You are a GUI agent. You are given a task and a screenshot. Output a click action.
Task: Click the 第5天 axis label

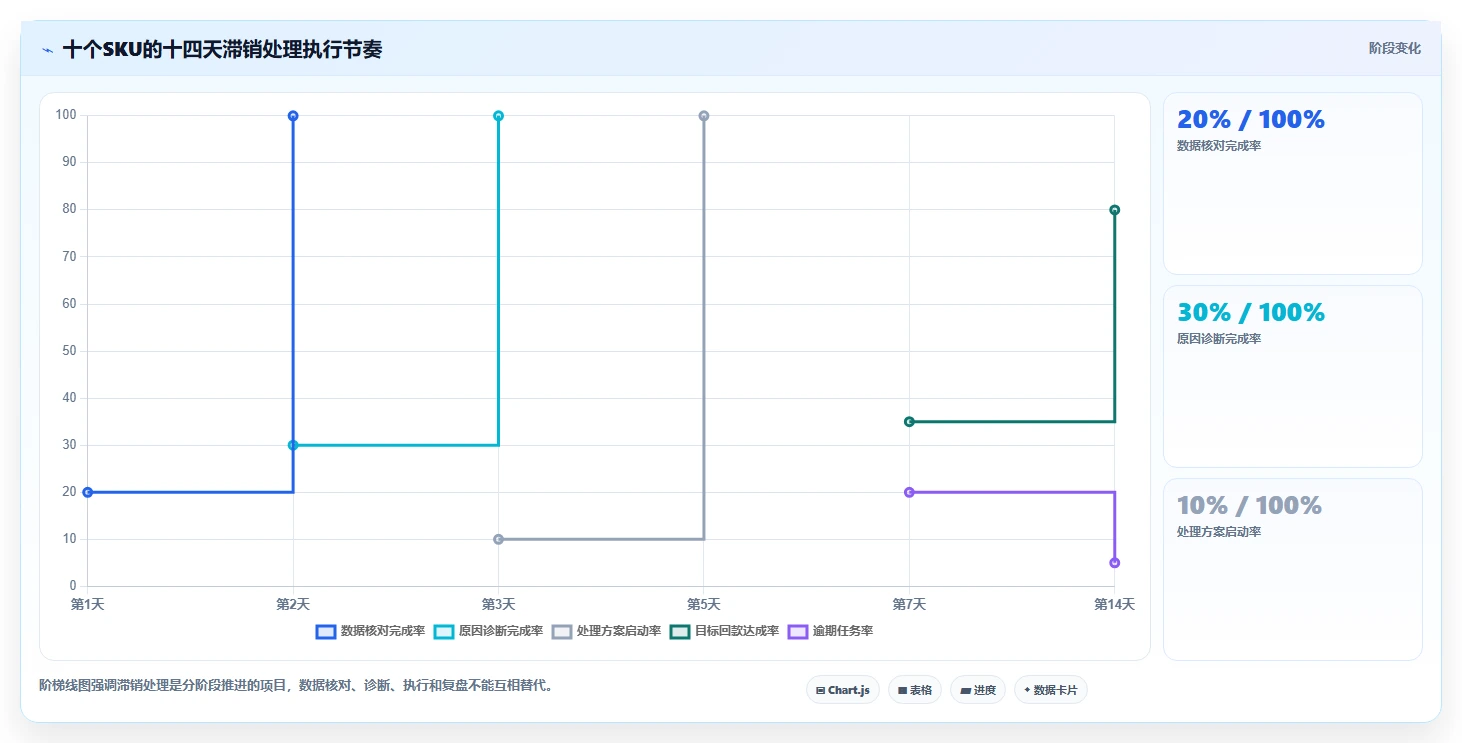pos(704,604)
